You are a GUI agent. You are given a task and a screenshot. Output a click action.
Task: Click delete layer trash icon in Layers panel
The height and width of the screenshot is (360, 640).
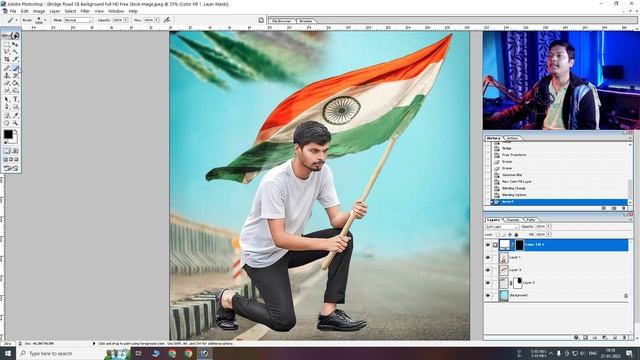[624, 338]
